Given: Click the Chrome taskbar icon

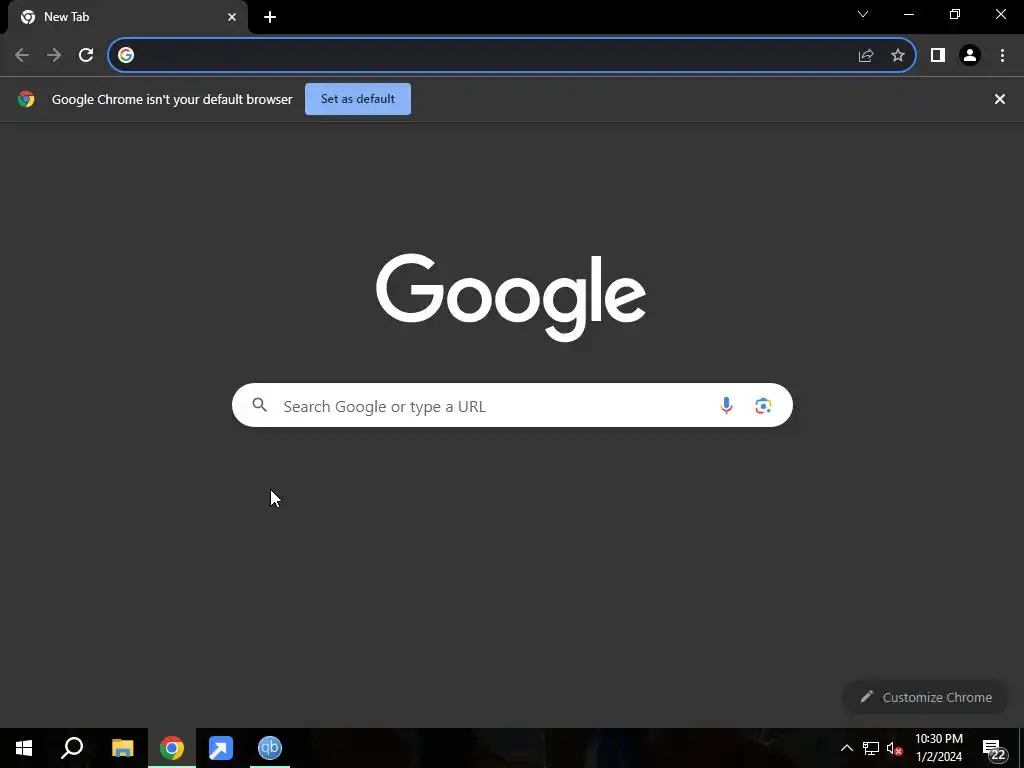Looking at the screenshot, I should [x=172, y=748].
